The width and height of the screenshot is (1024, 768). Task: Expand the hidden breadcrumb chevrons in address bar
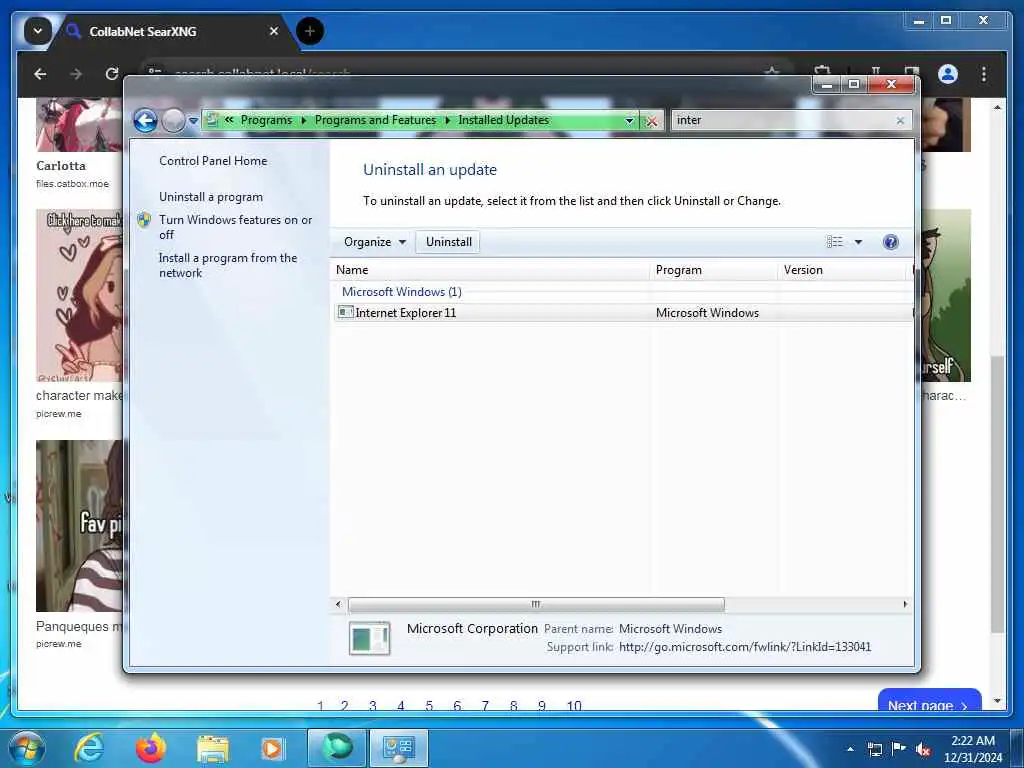point(229,120)
